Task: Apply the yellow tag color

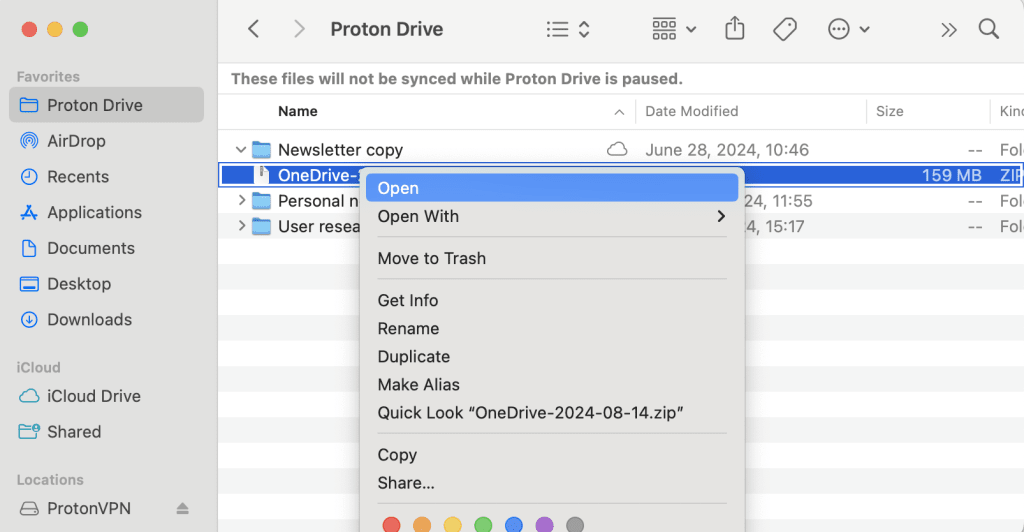Action: (x=453, y=524)
